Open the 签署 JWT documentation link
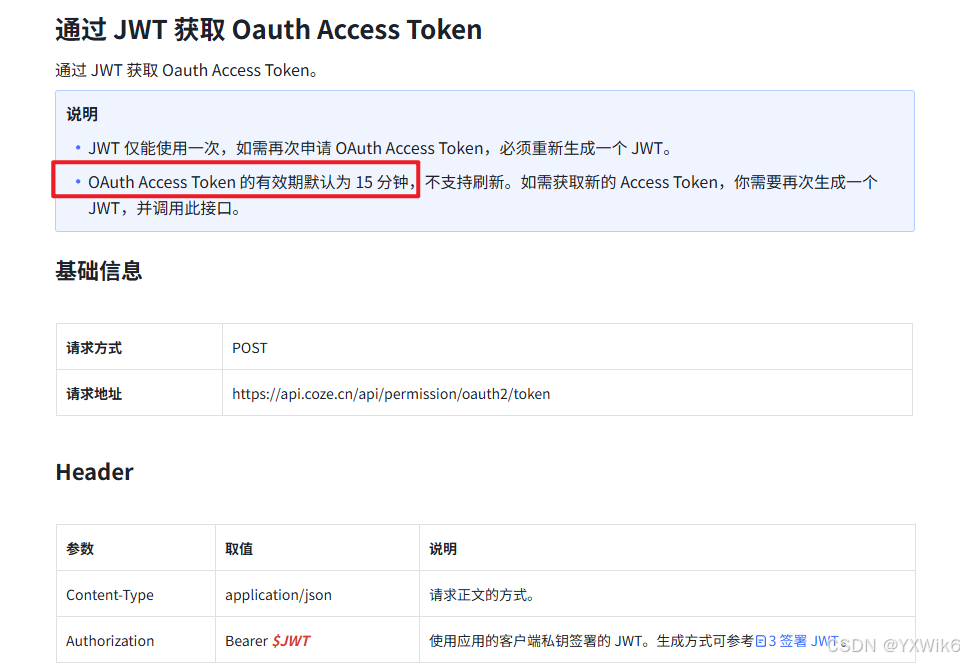This screenshot has height=663, width=964. 802,641
